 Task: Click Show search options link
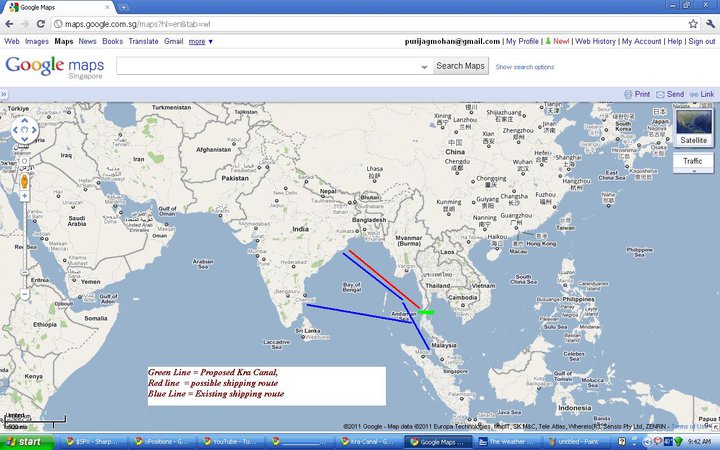coord(525,67)
